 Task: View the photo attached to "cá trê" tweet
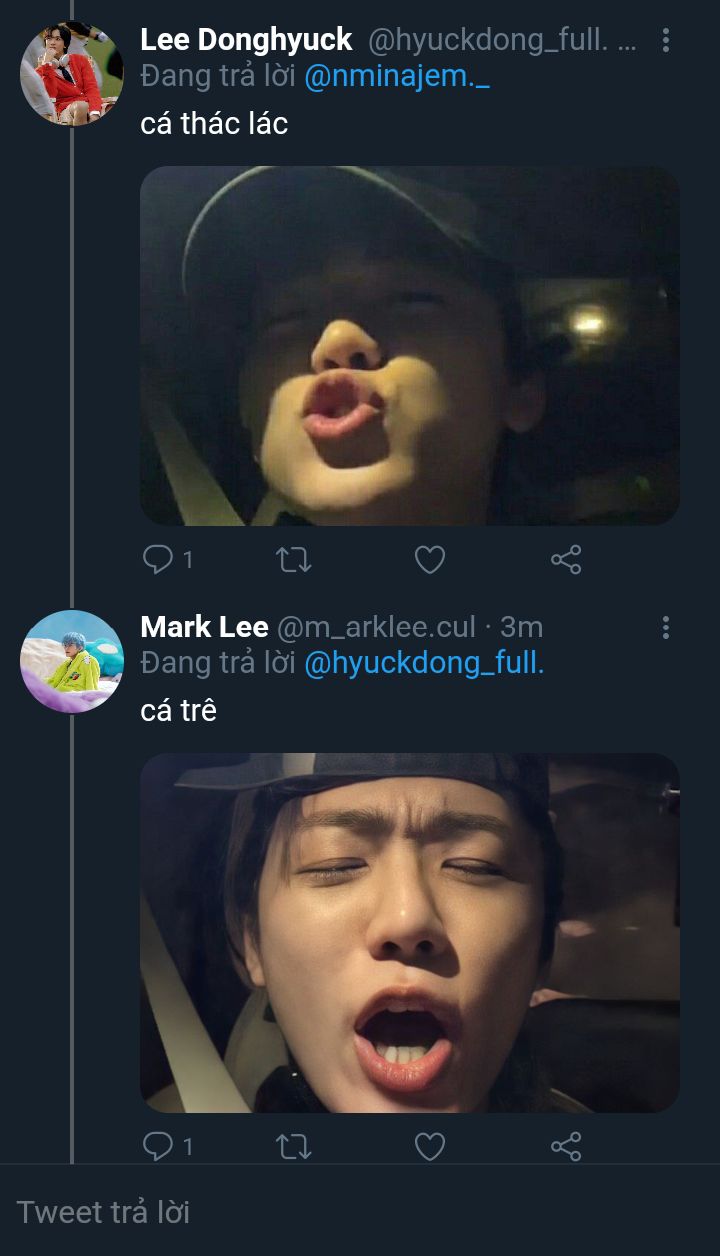point(409,932)
